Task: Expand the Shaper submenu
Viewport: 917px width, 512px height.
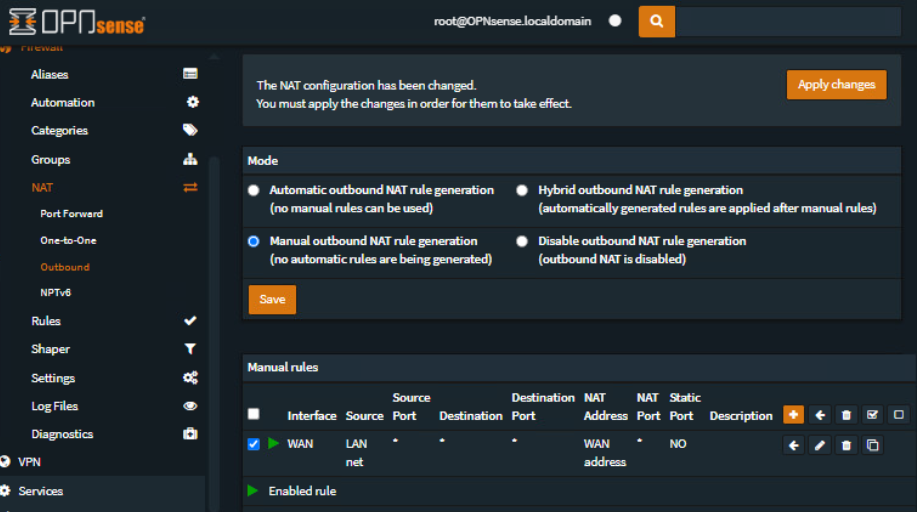Action: [x=50, y=349]
